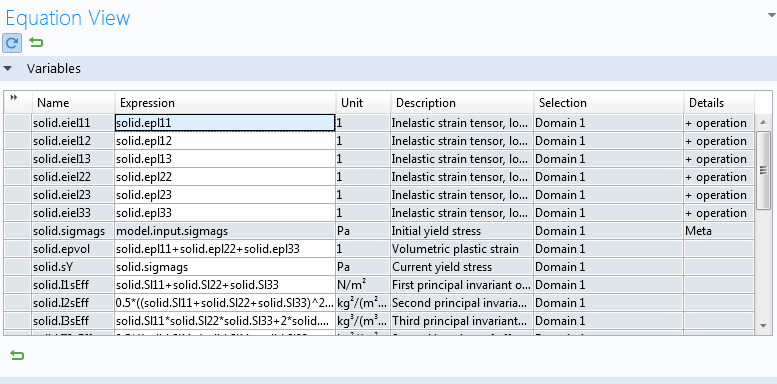Viewport: 777px width, 384px height.
Task: Click the column chooser arrows icon
Action: pyautogui.click(x=13, y=97)
